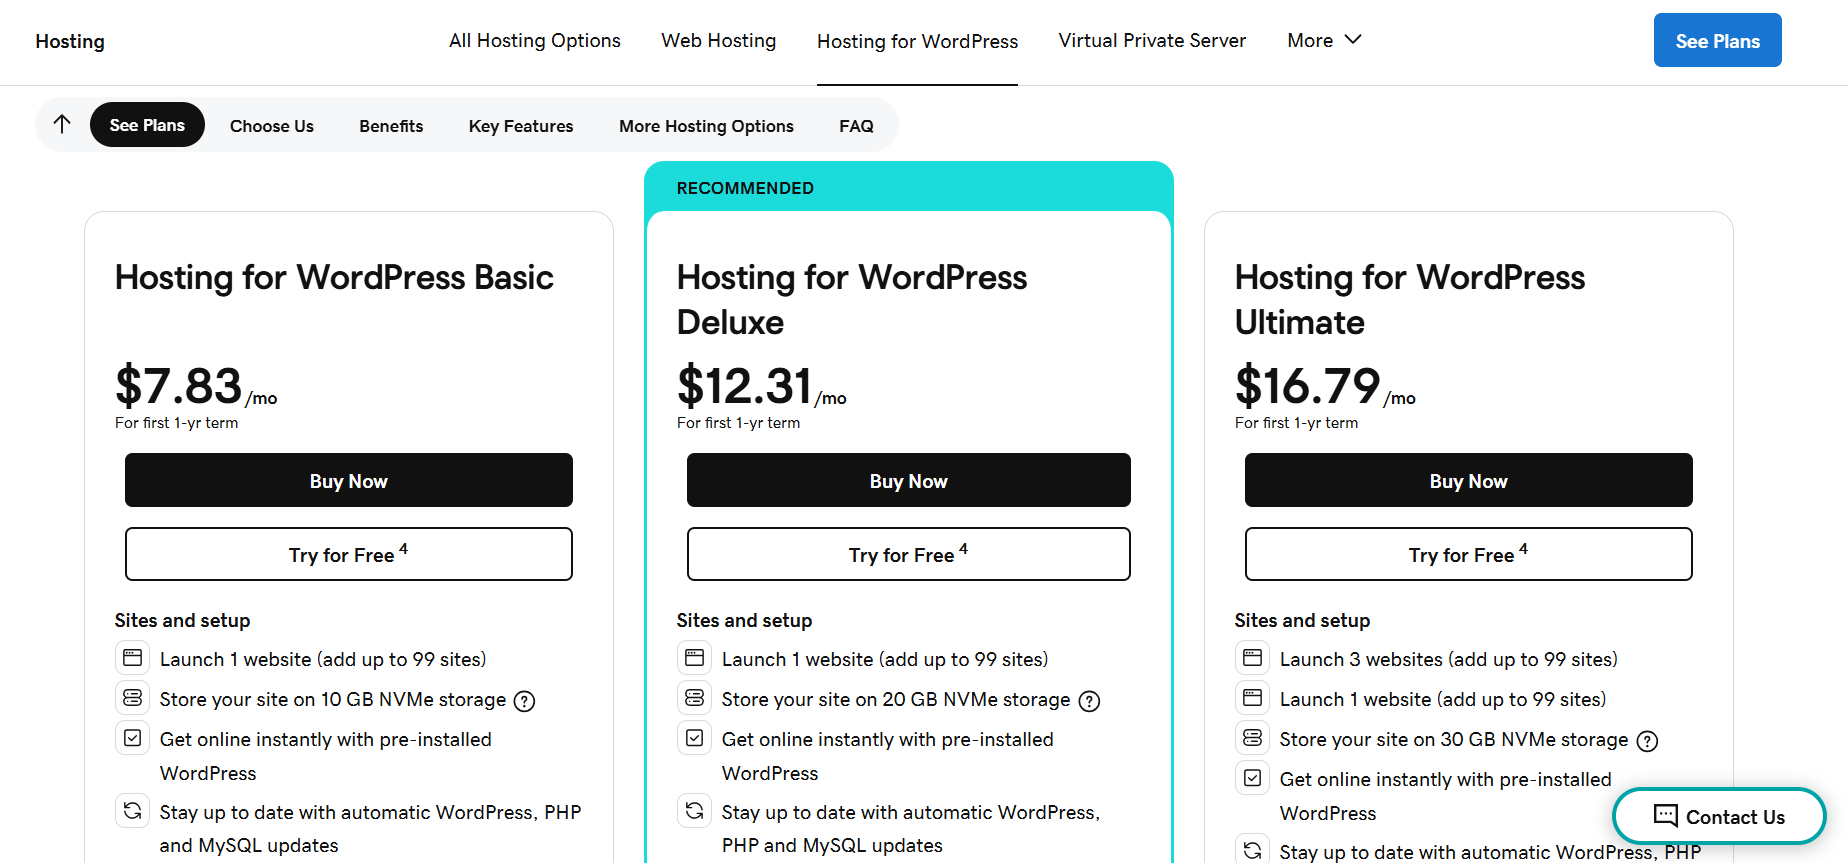This screenshot has height=863, width=1848.
Task: Select Hosting for WordPress menu item
Action: coord(917,41)
